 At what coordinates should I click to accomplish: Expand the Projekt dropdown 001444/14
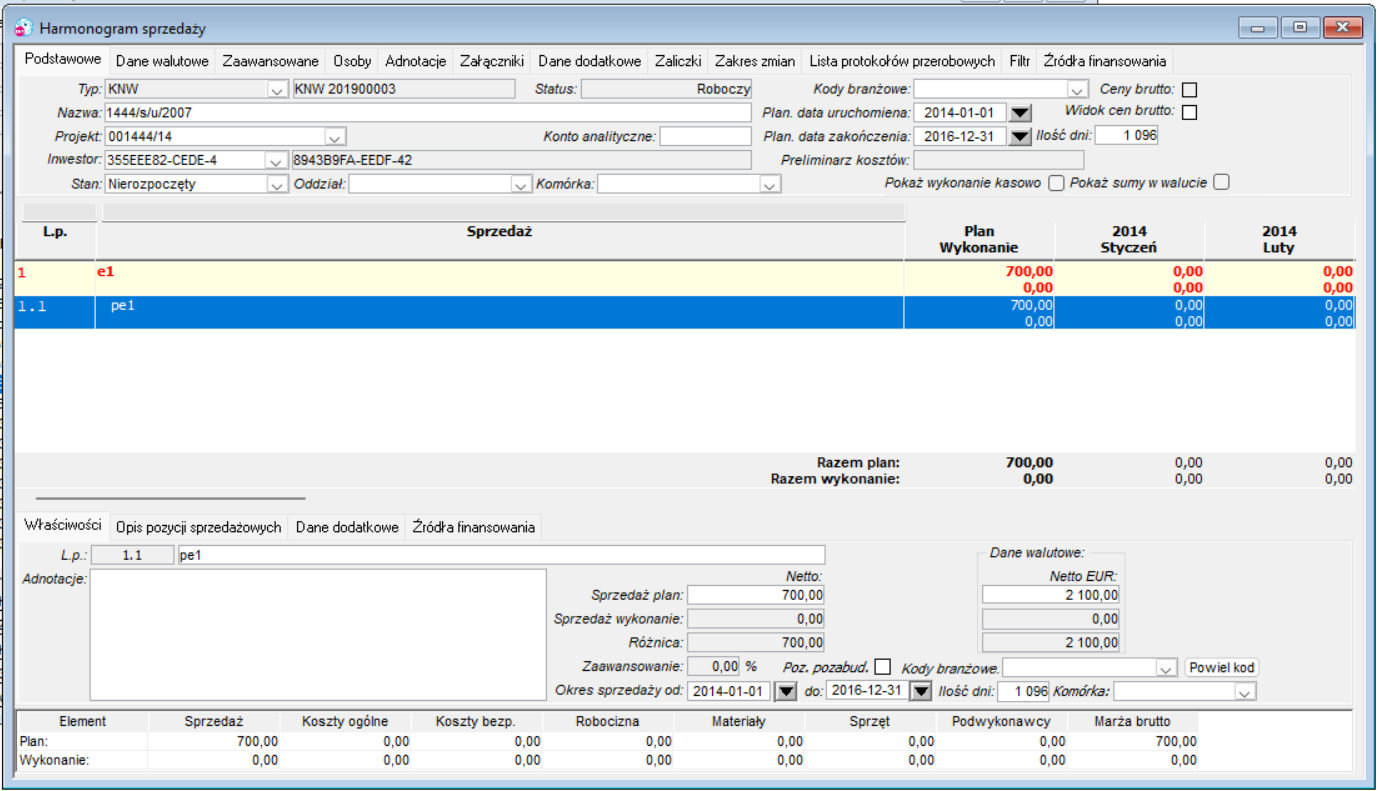(x=335, y=137)
